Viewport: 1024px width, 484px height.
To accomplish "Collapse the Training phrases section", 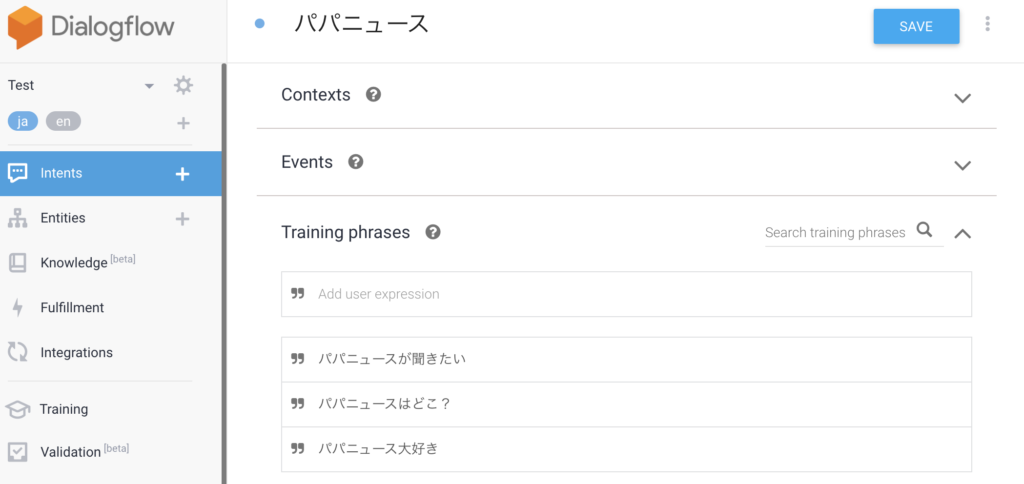I will [963, 233].
